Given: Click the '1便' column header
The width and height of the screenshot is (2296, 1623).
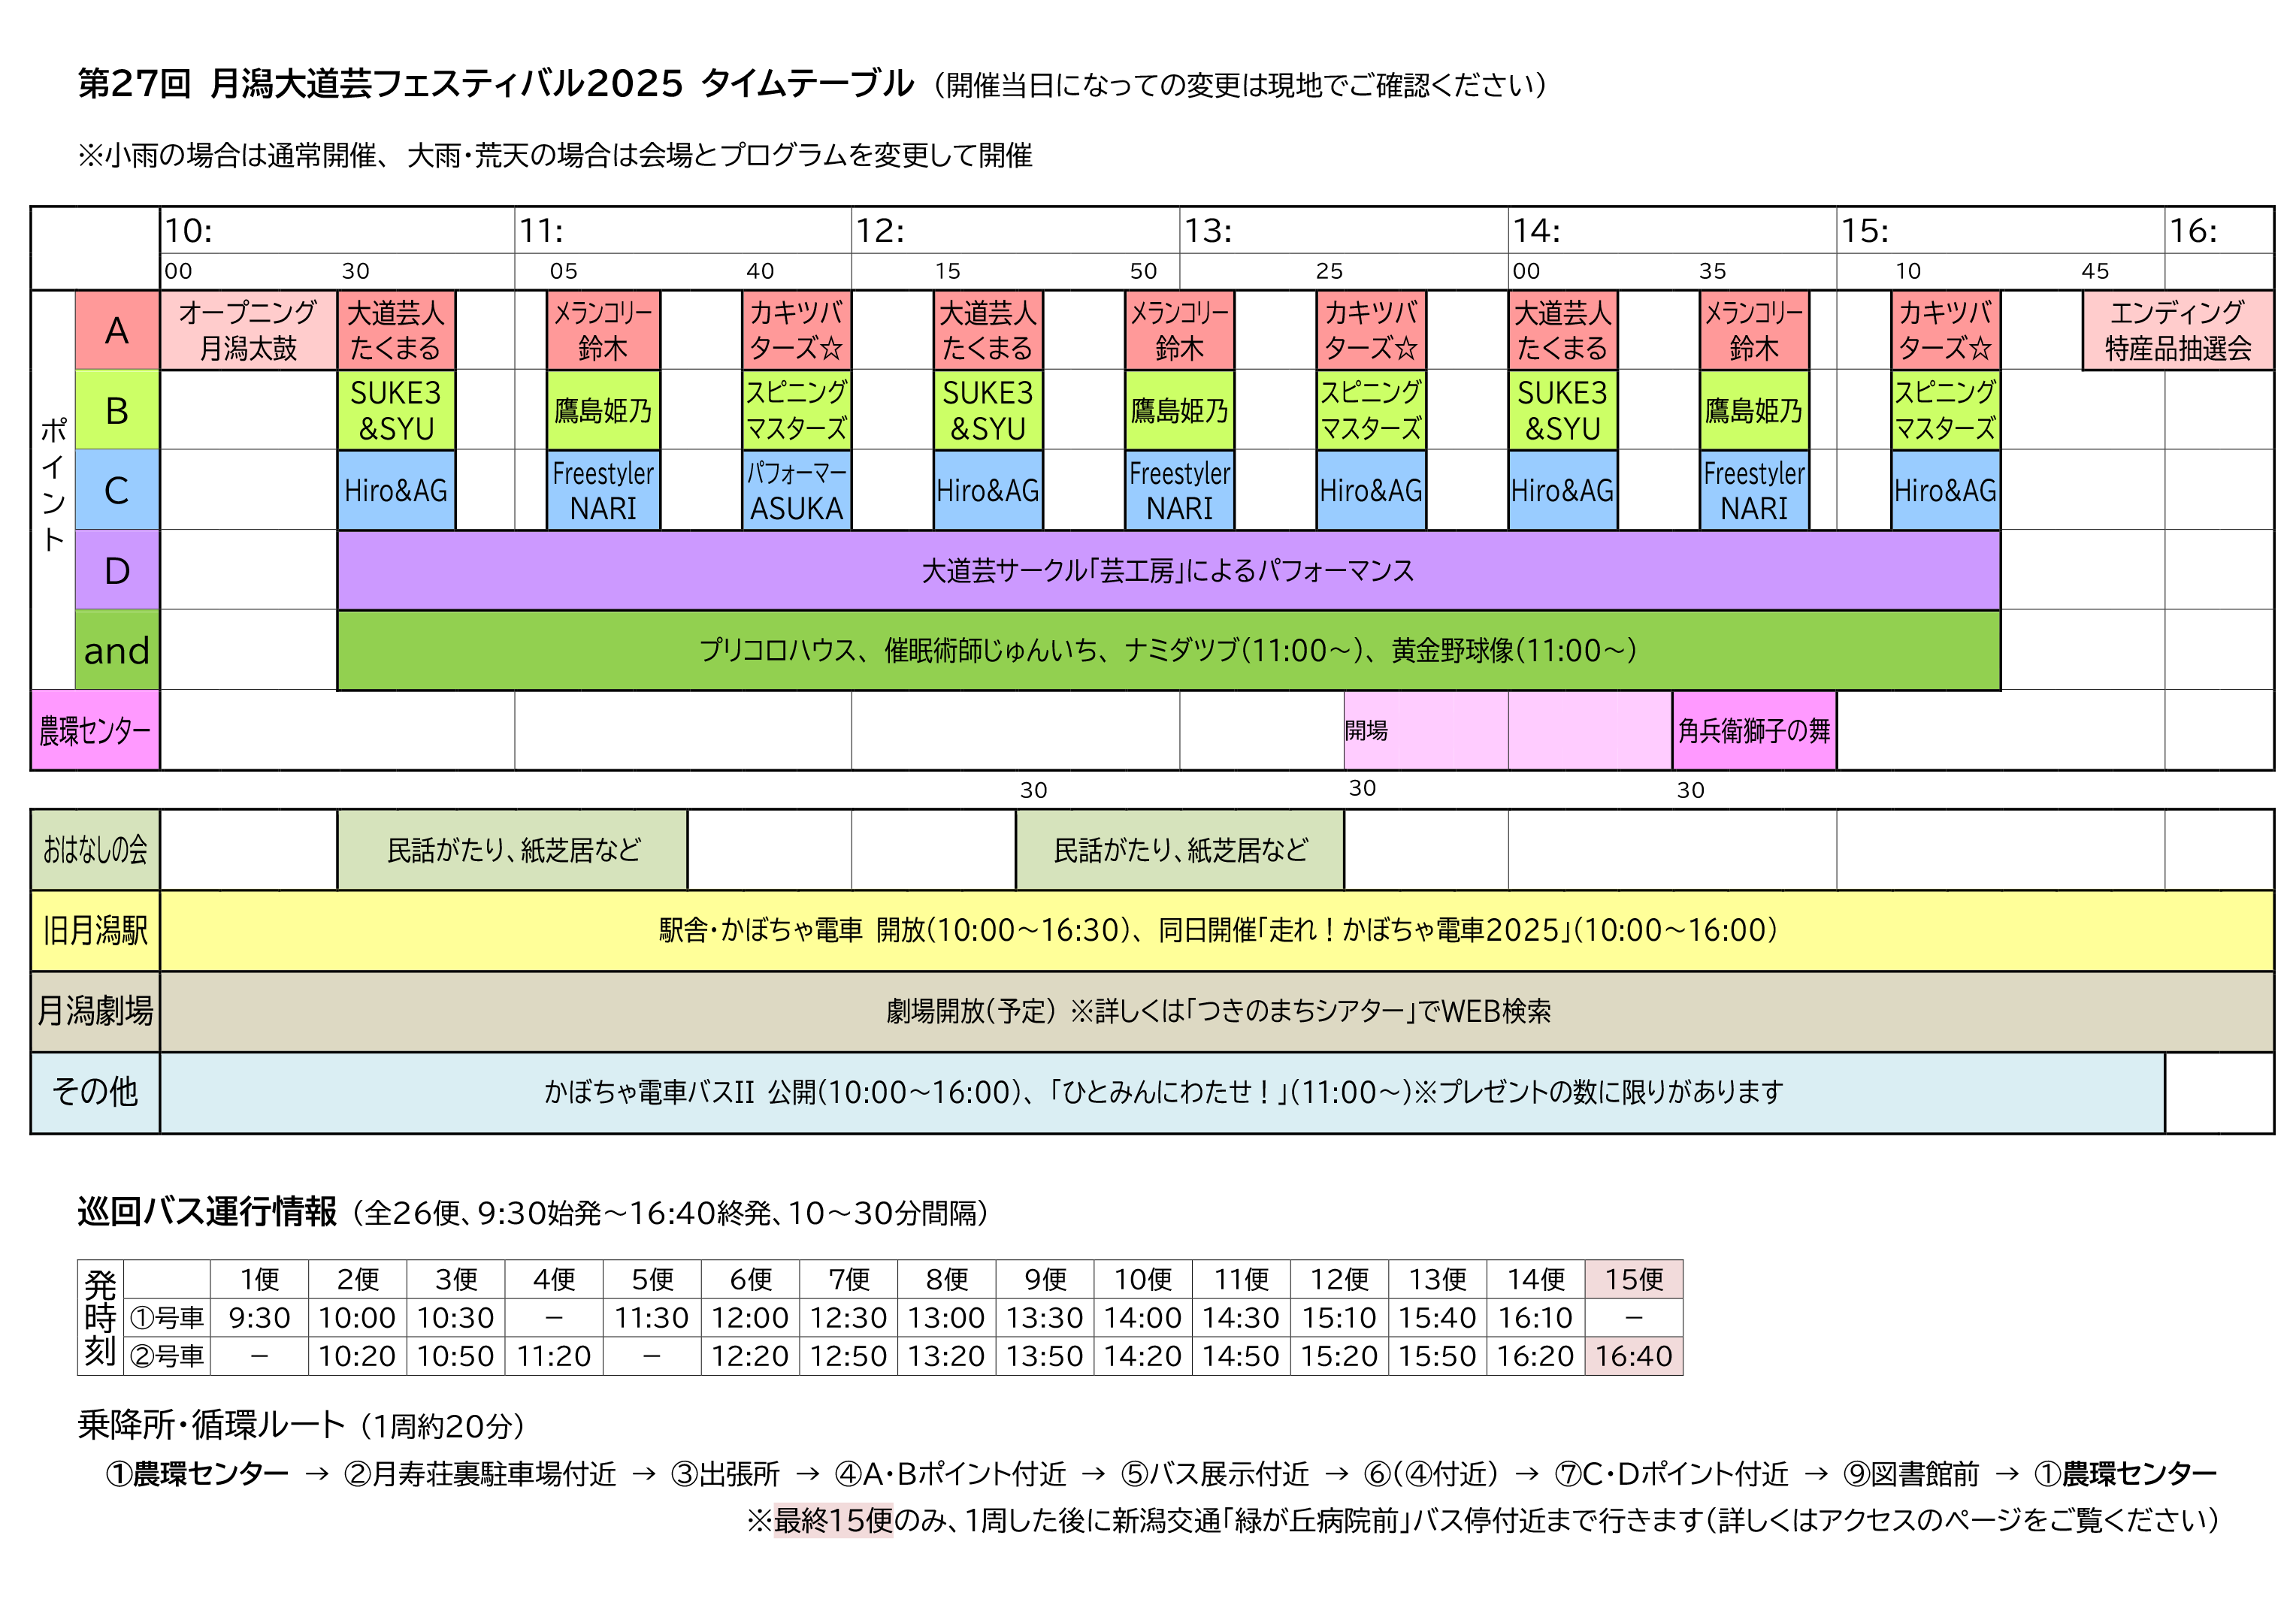Looking at the screenshot, I should tap(259, 1280).
